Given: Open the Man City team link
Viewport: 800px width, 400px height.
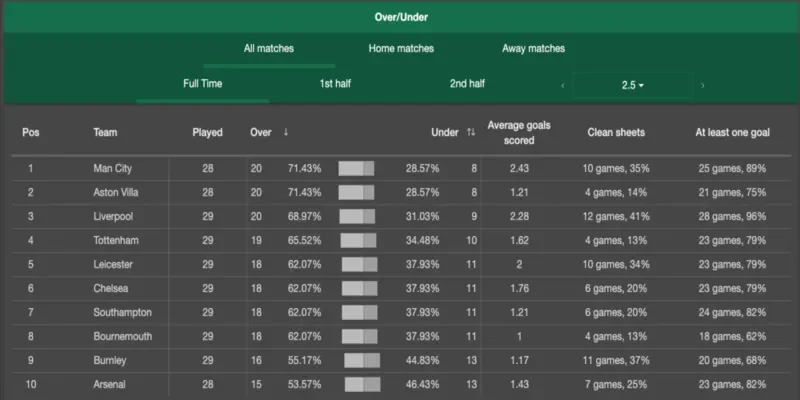Looking at the screenshot, I should click(112, 168).
